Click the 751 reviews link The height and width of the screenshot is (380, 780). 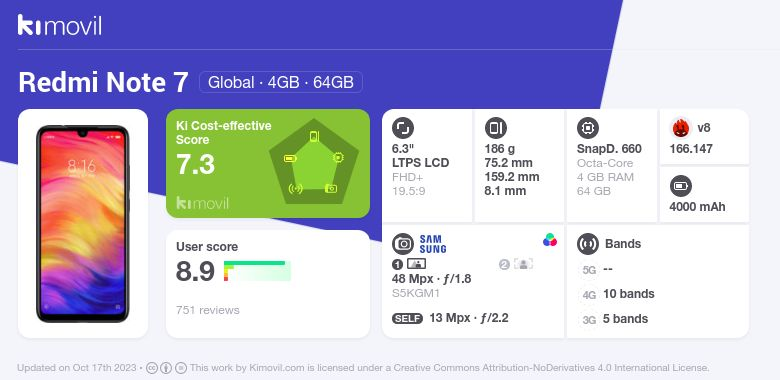207,310
